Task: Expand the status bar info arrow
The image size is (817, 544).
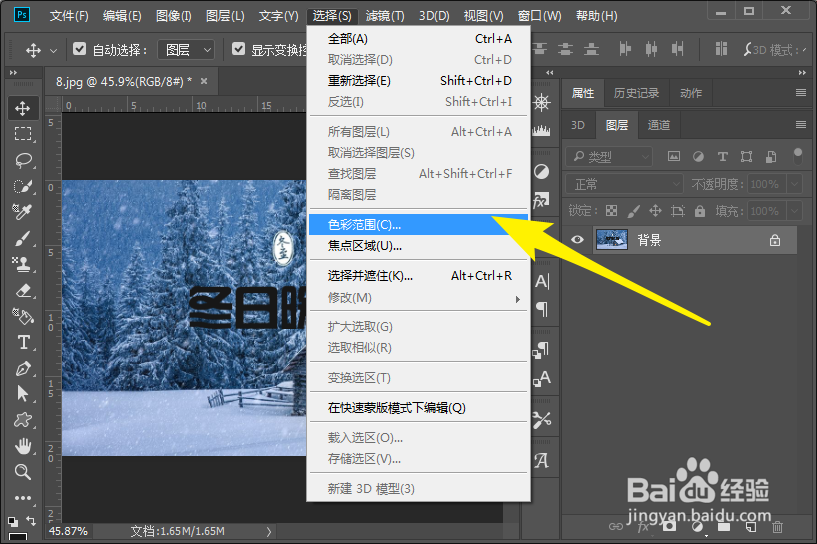Action: pyautogui.click(x=269, y=531)
